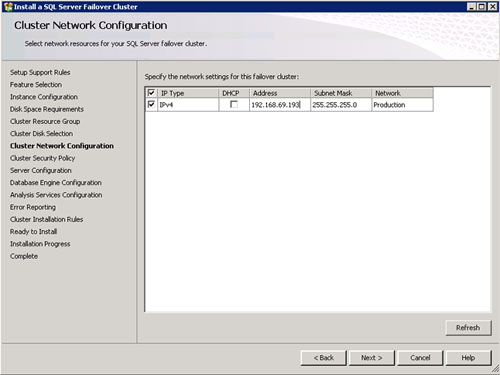
Task: Grab the window resize grip corner
Action: click(x=495, y=369)
